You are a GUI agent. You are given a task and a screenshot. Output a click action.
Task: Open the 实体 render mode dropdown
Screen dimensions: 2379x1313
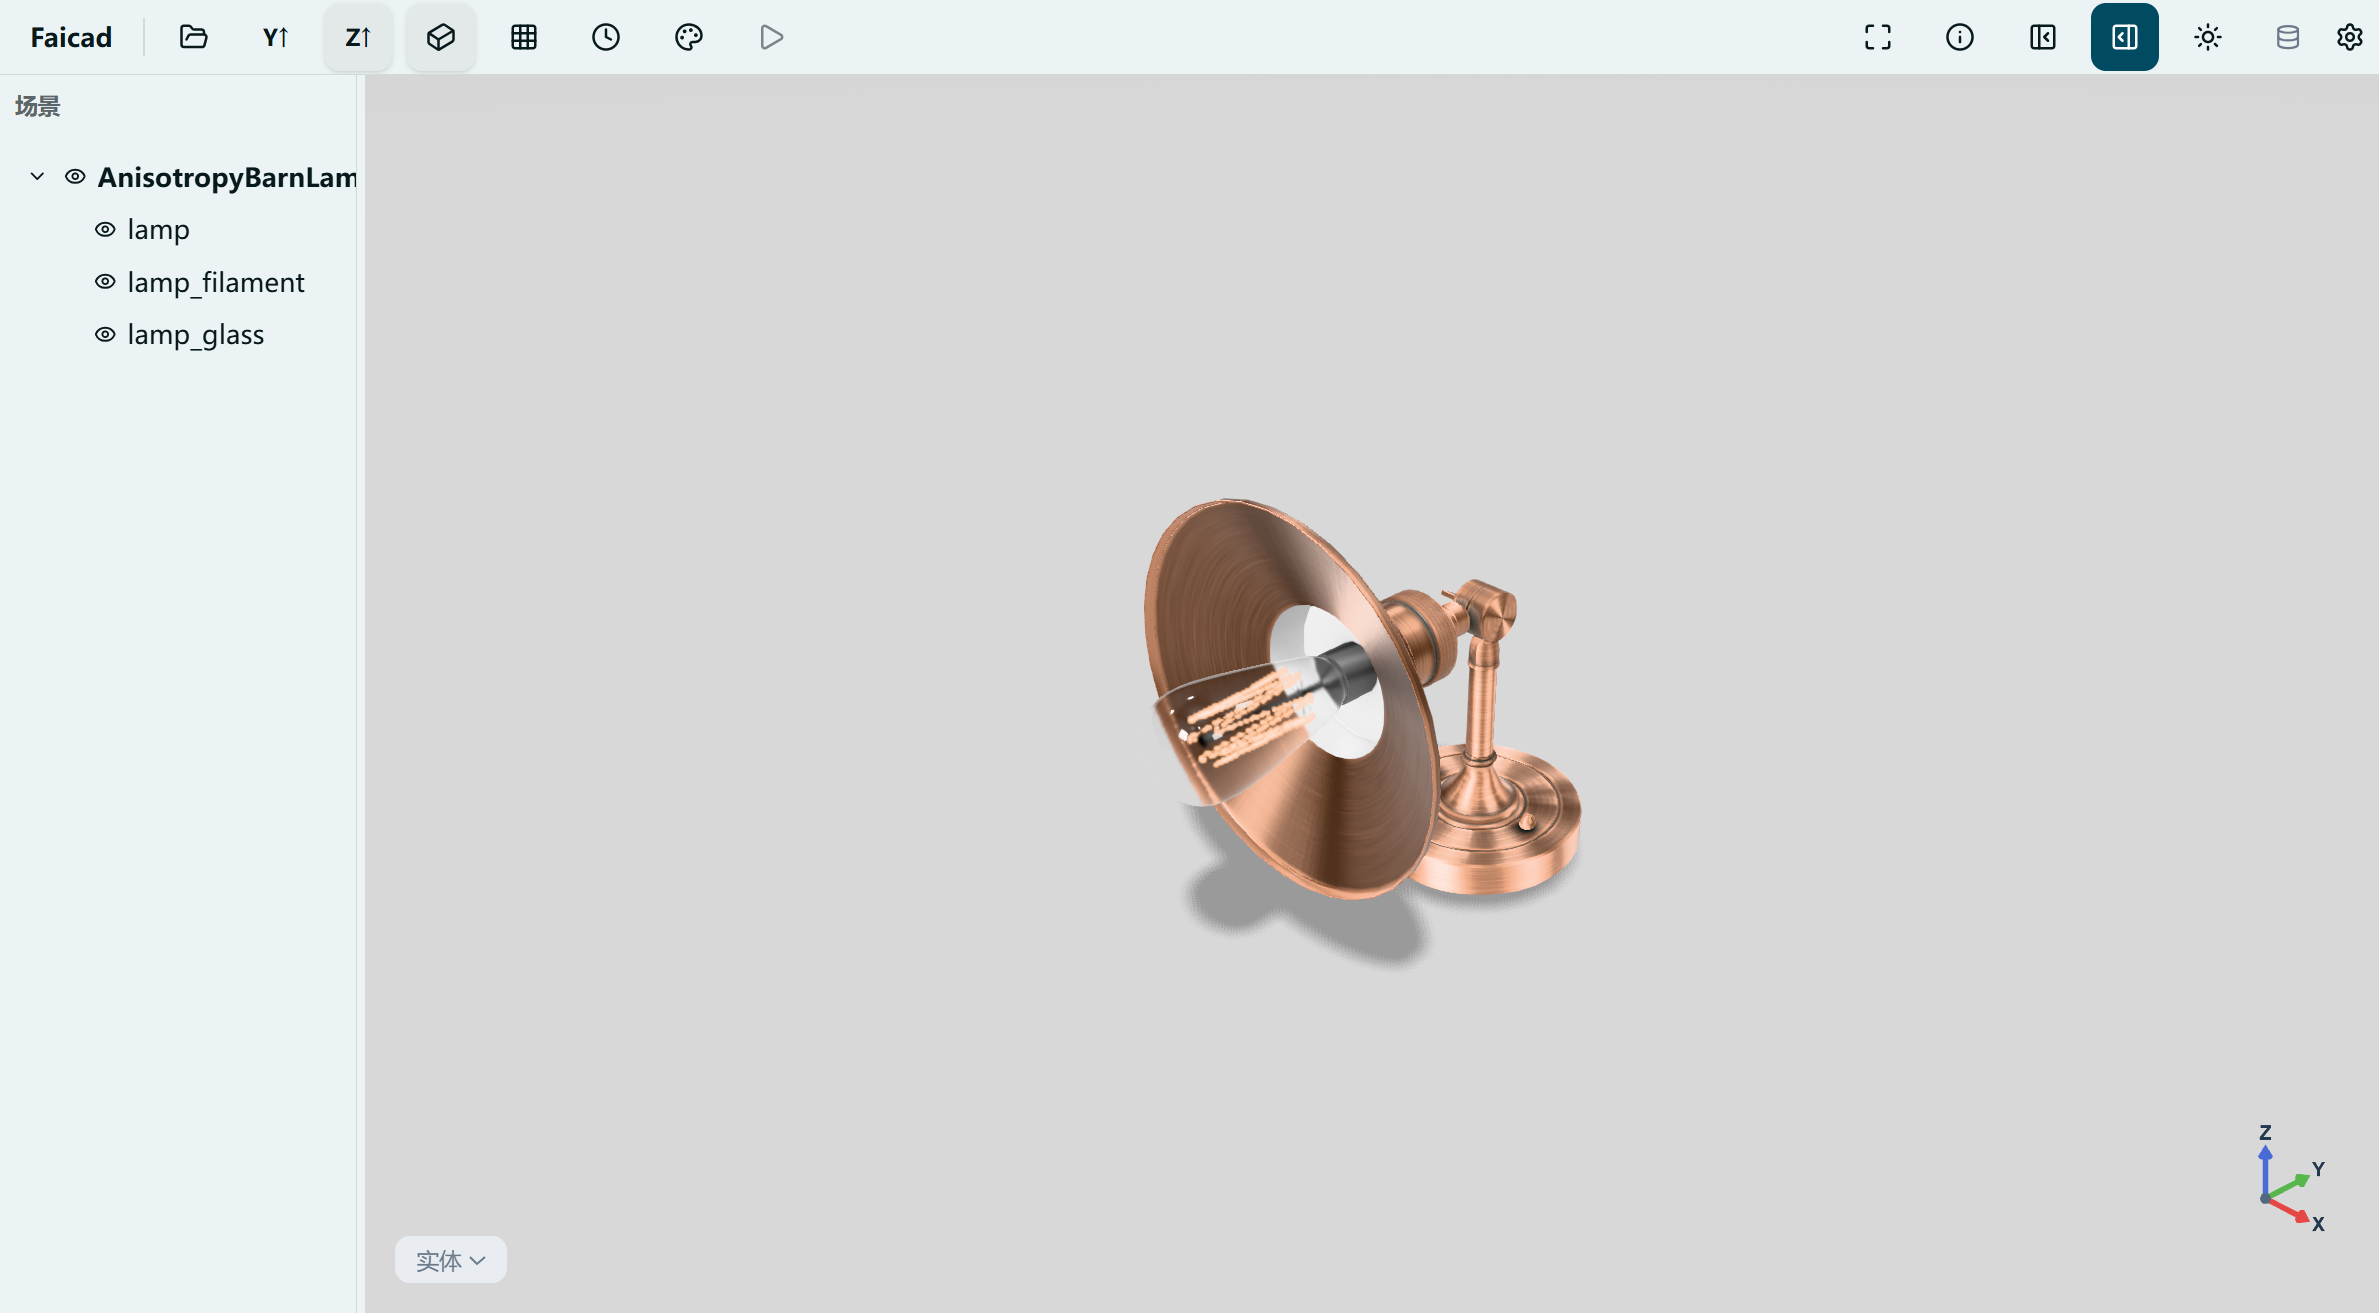pyautogui.click(x=451, y=1260)
